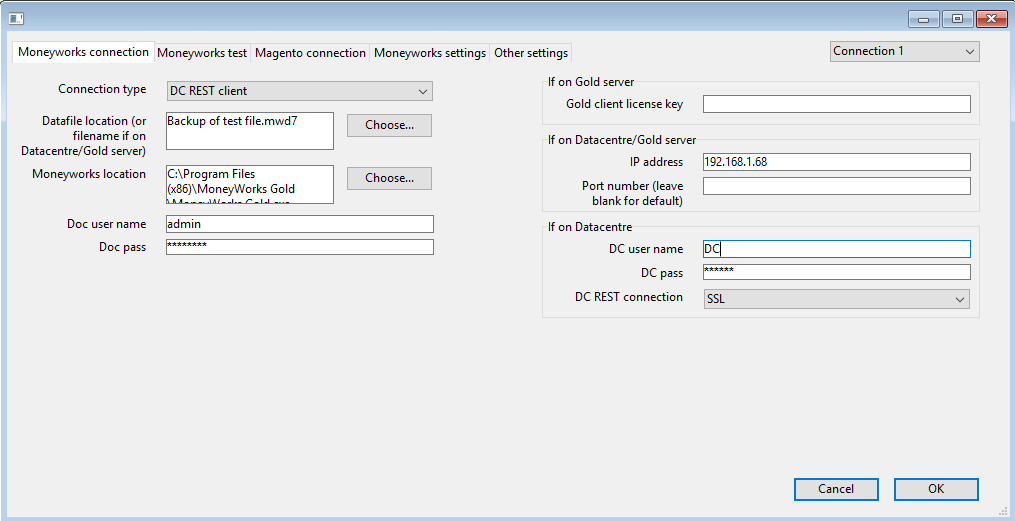Open the DC REST connection SSL dropdown
1015x521 pixels.
point(836,299)
